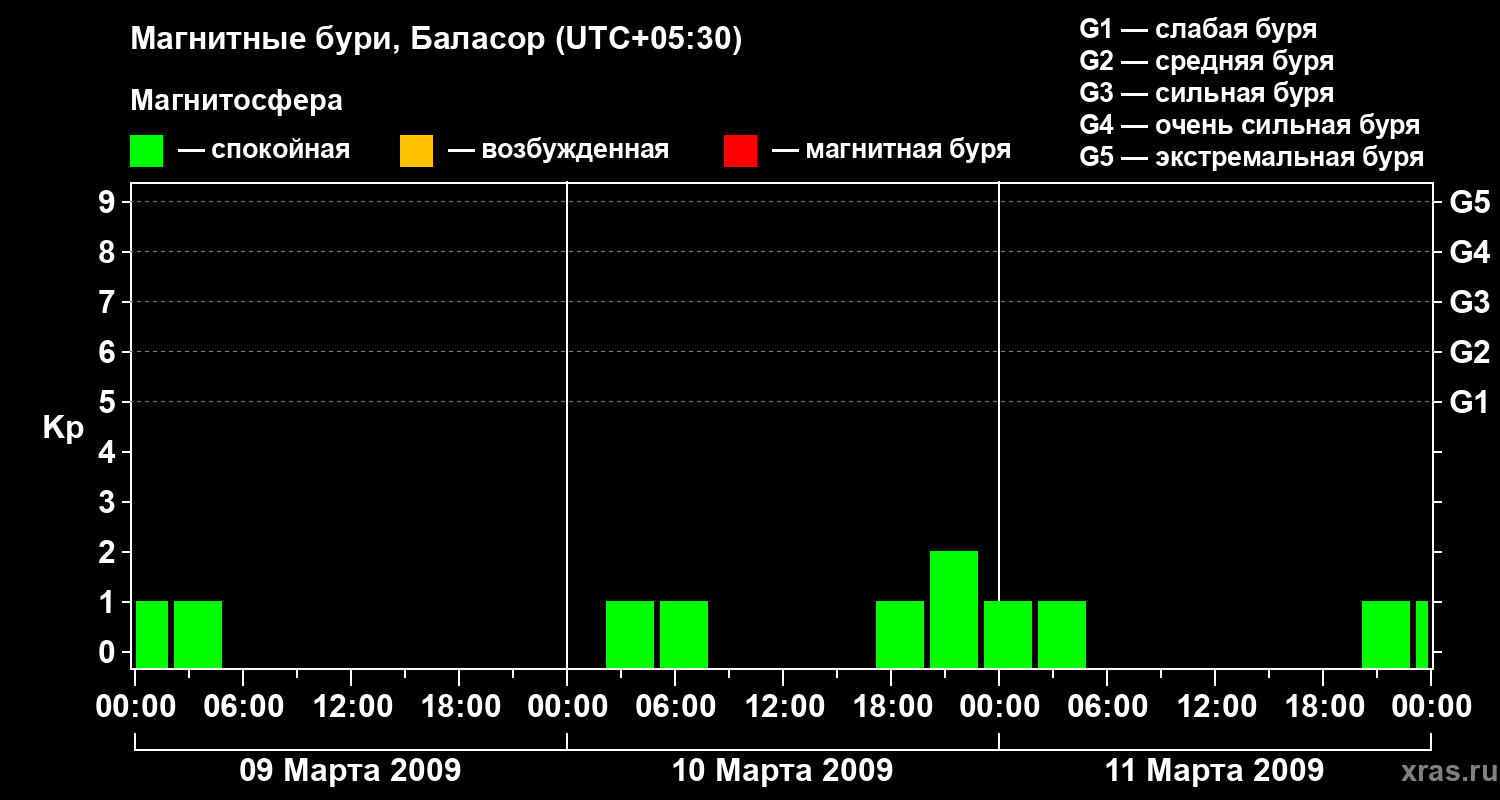Click the 'G2 — средняя буря' description
This screenshot has width=1500, height=800.
tap(1207, 61)
